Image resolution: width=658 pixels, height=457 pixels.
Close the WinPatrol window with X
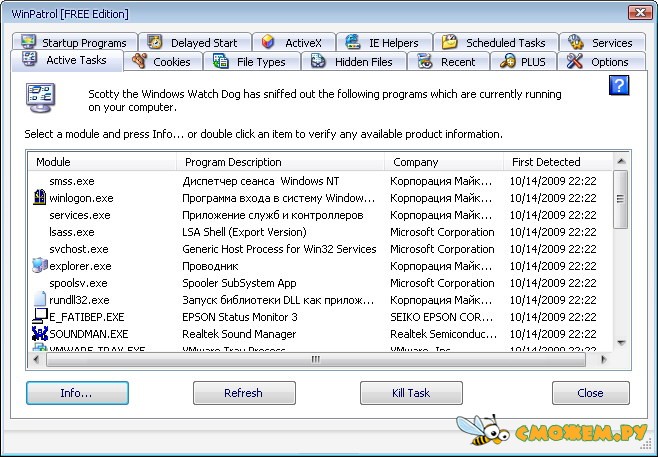(x=640, y=13)
